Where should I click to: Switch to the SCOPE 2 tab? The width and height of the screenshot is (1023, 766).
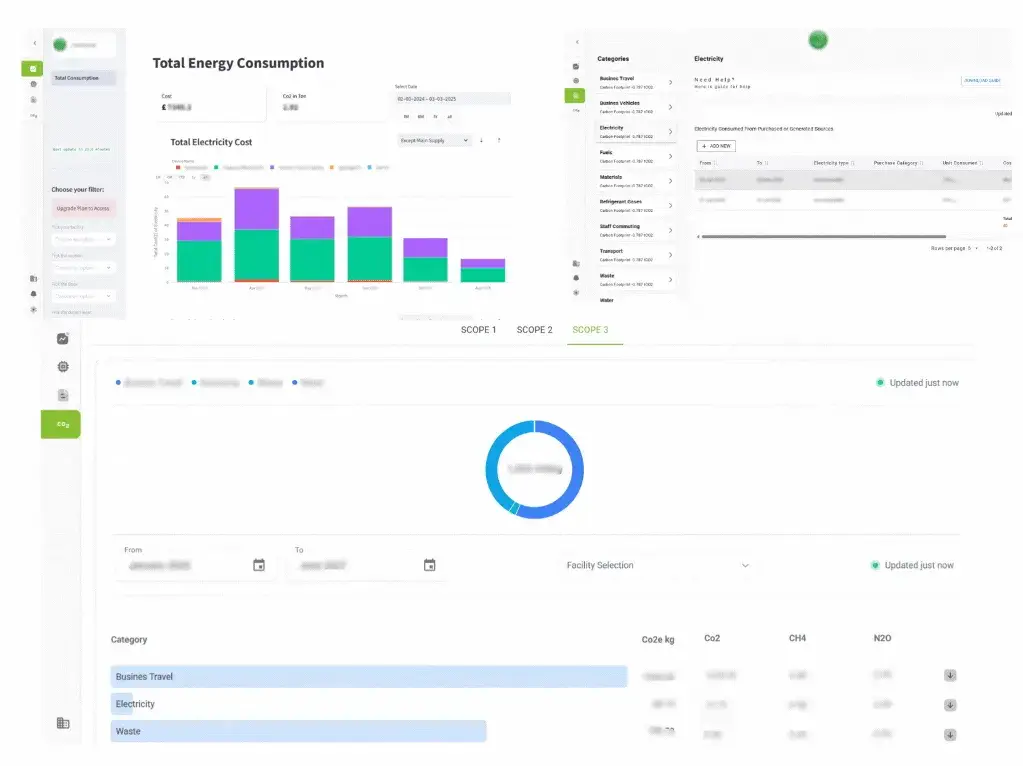534,330
